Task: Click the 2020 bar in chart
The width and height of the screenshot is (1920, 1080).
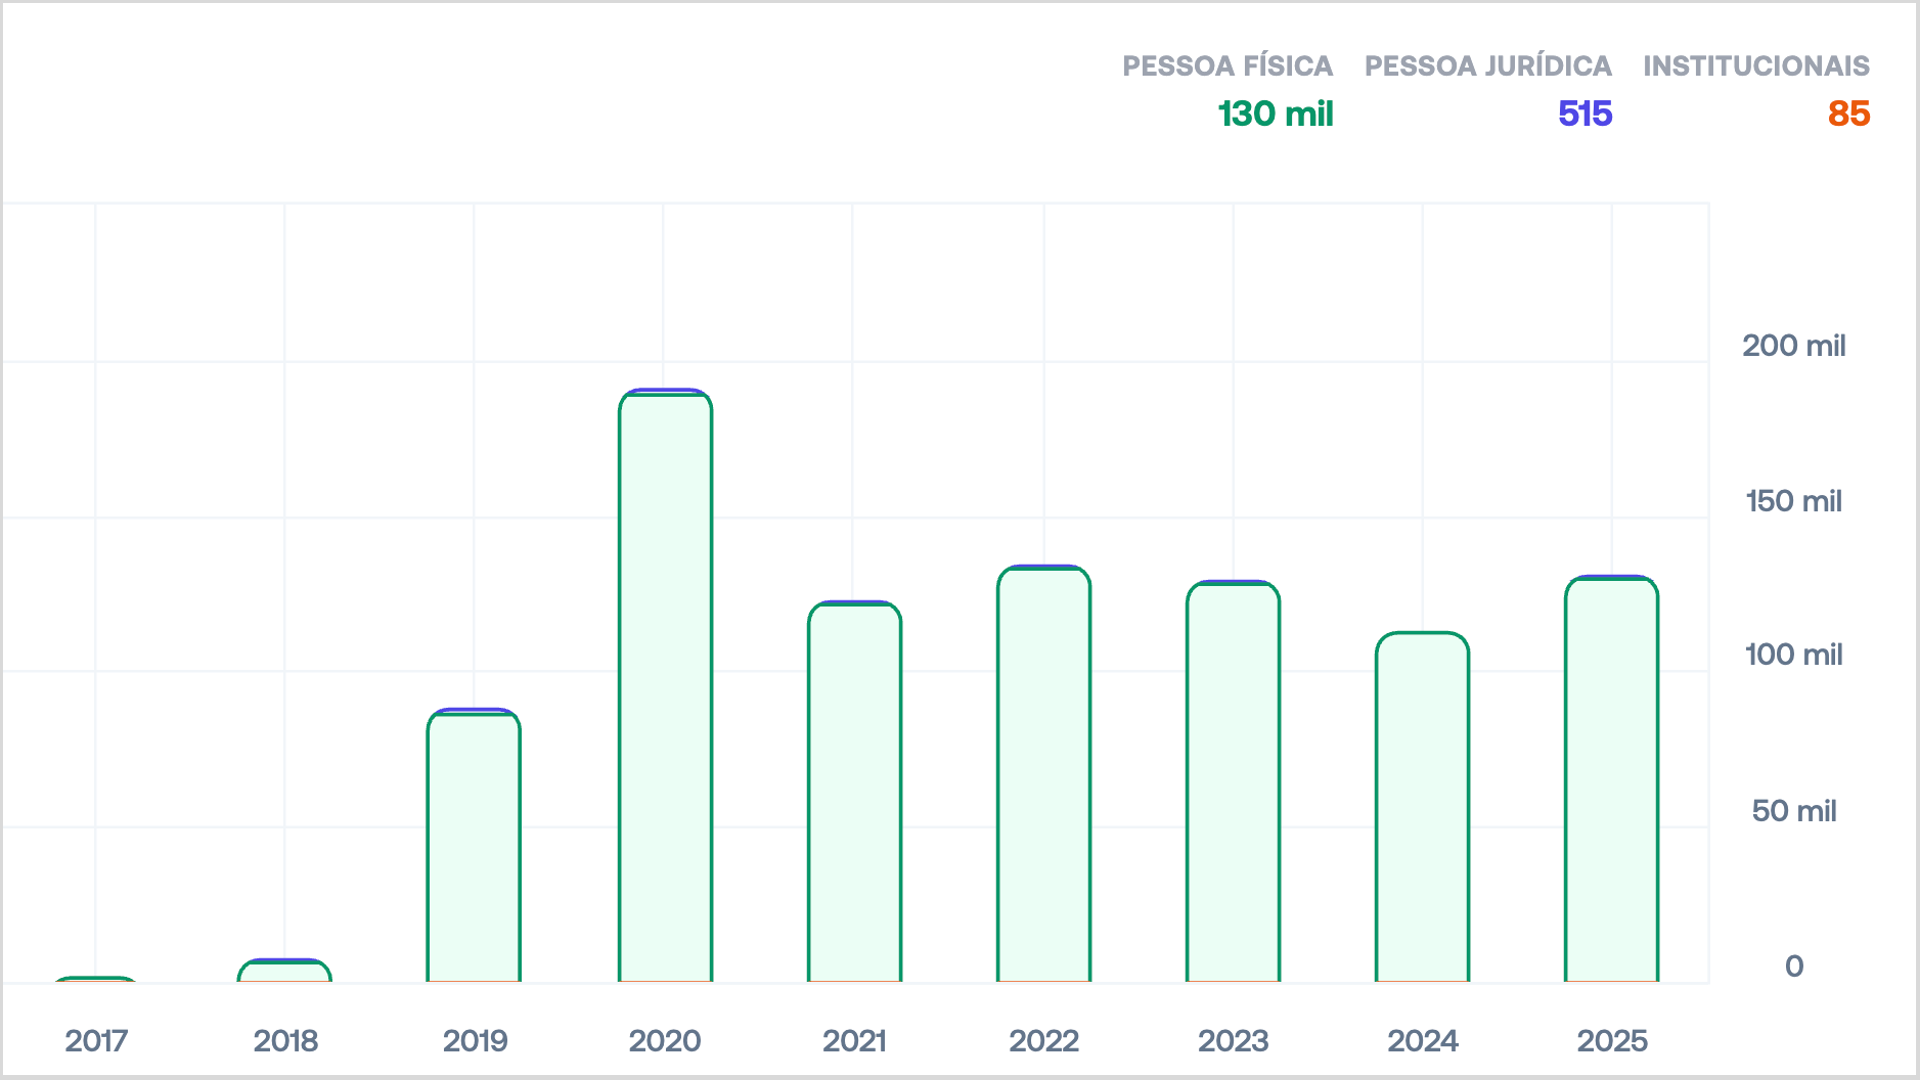Action: click(x=665, y=686)
